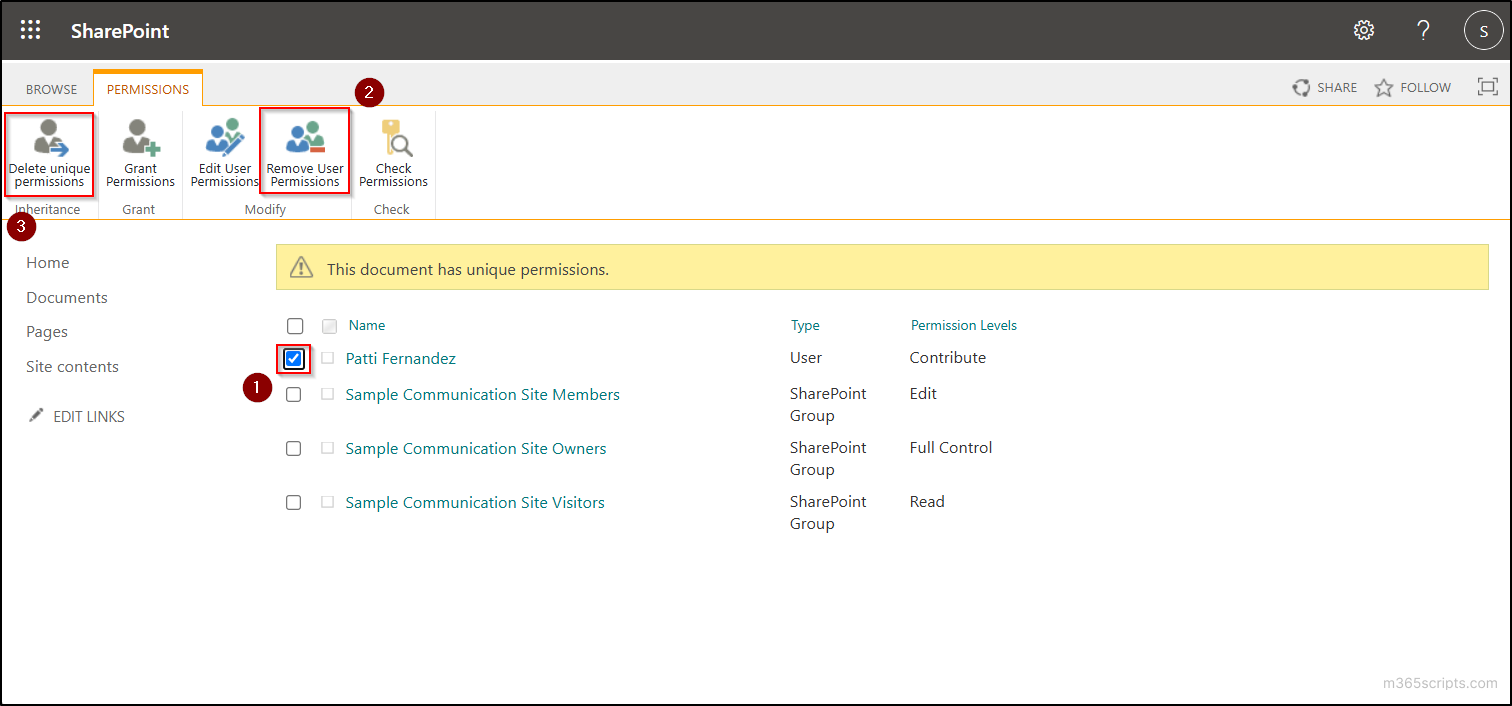Open the Patti Fernandez link

pos(400,358)
